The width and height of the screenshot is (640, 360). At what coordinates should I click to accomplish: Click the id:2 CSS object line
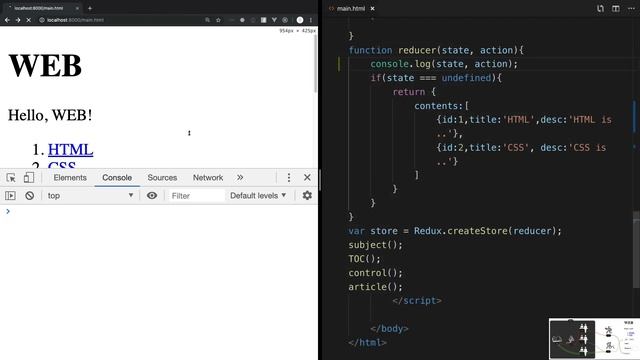click(521, 147)
